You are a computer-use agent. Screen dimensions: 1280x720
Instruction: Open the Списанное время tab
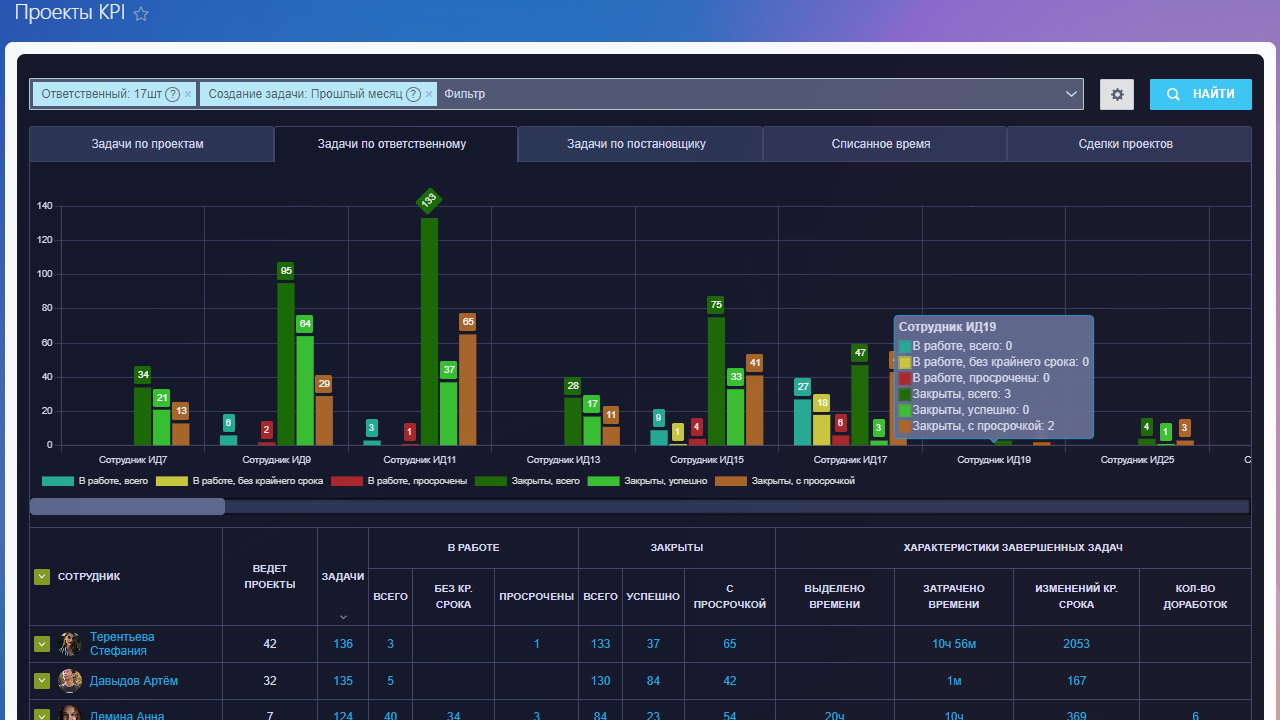point(881,144)
